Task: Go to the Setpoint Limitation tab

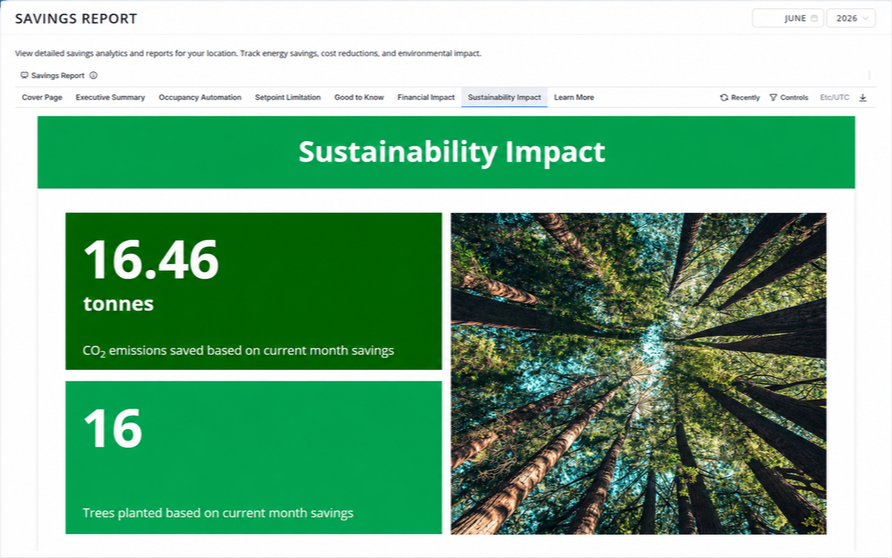Action: pos(288,97)
